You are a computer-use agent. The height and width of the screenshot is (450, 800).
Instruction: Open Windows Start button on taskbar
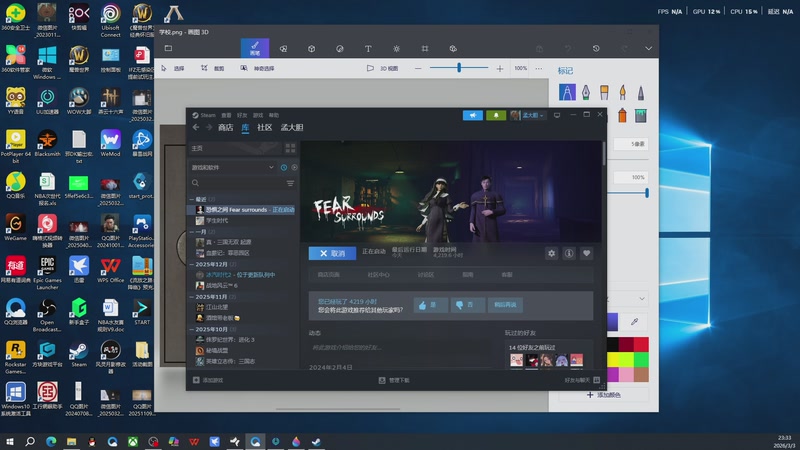click(x=10, y=441)
